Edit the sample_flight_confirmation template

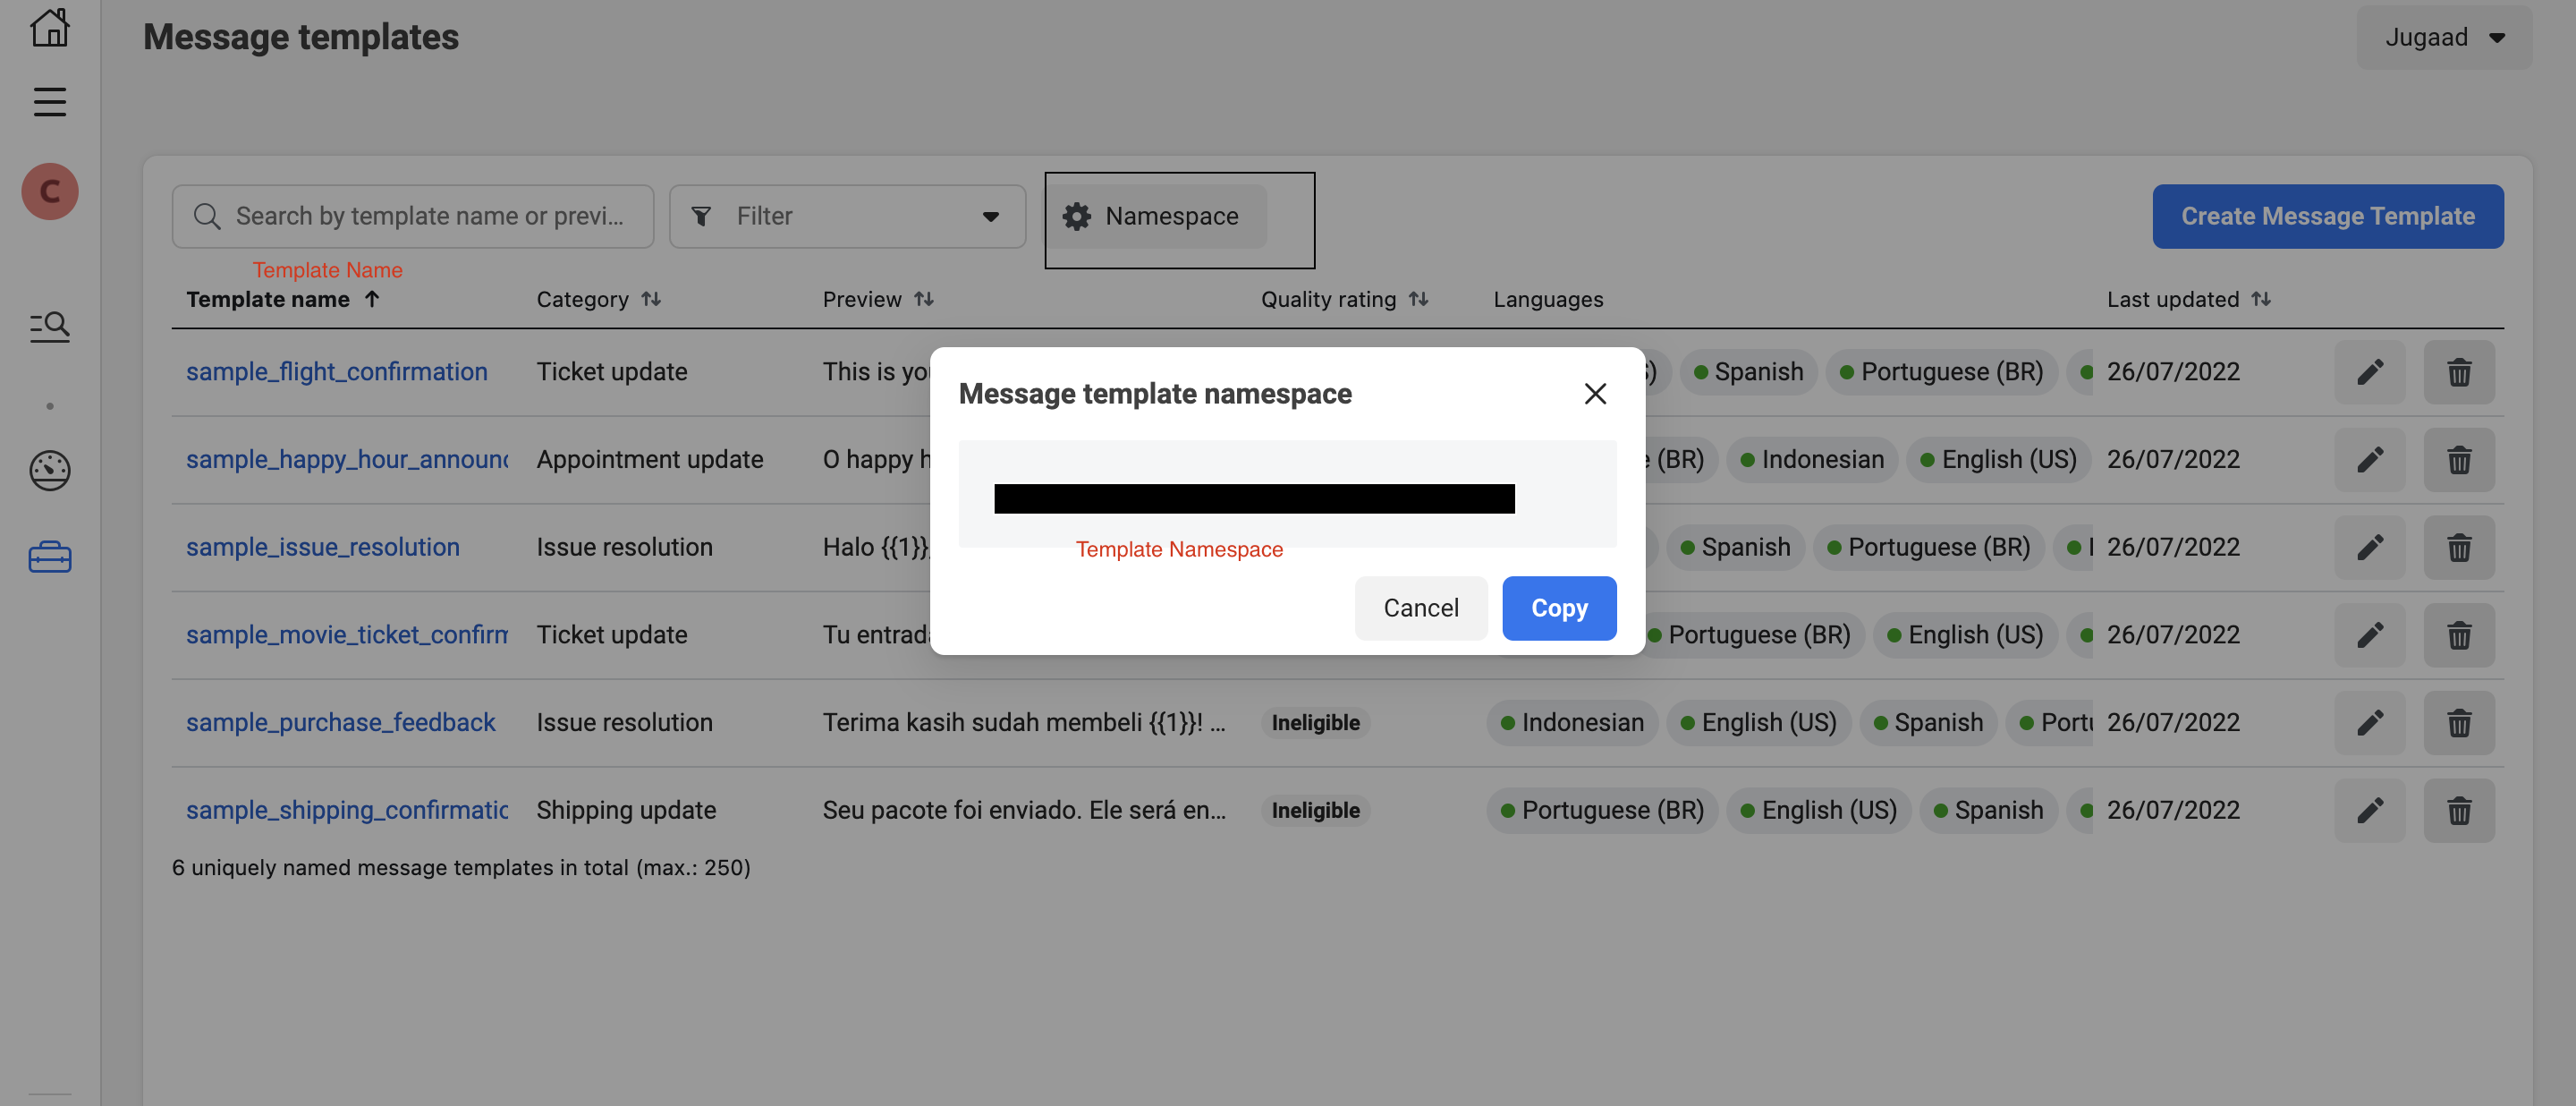(x=2370, y=372)
